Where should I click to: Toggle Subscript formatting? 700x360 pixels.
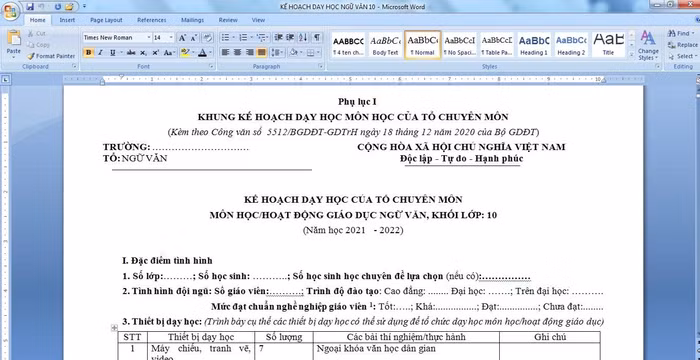tap(143, 53)
